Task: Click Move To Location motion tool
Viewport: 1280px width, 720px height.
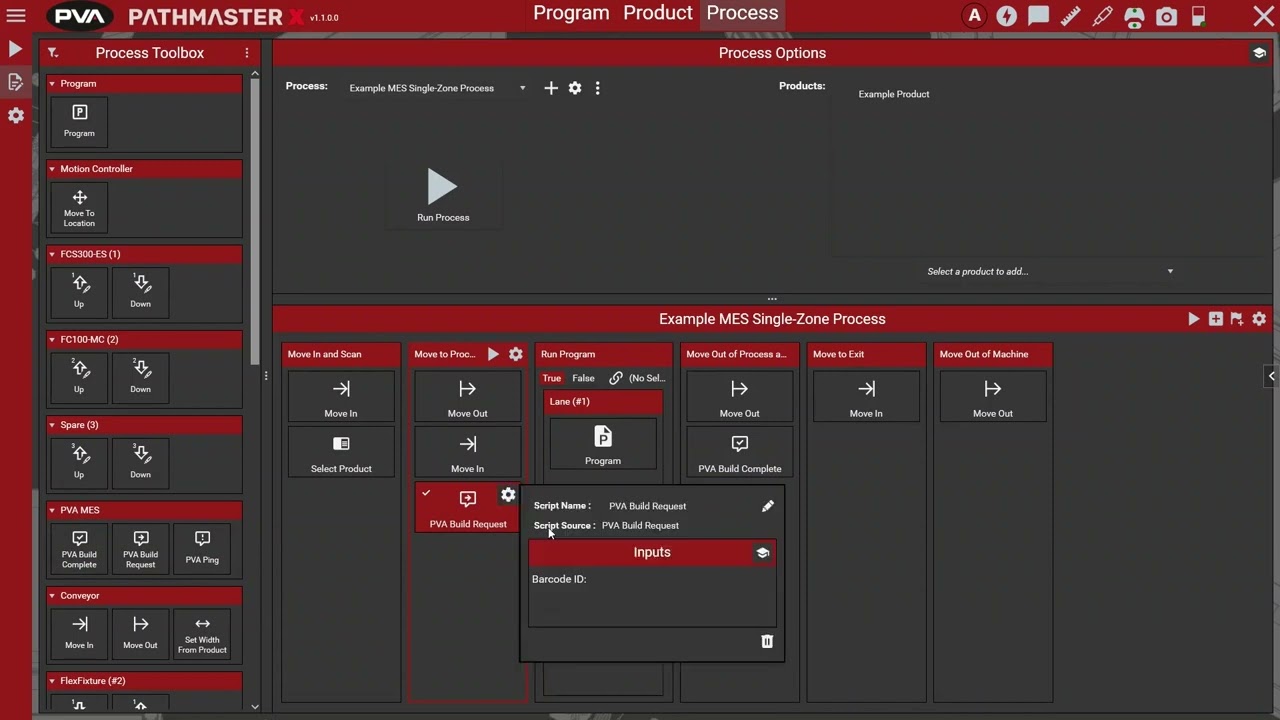Action: pyautogui.click(x=79, y=207)
